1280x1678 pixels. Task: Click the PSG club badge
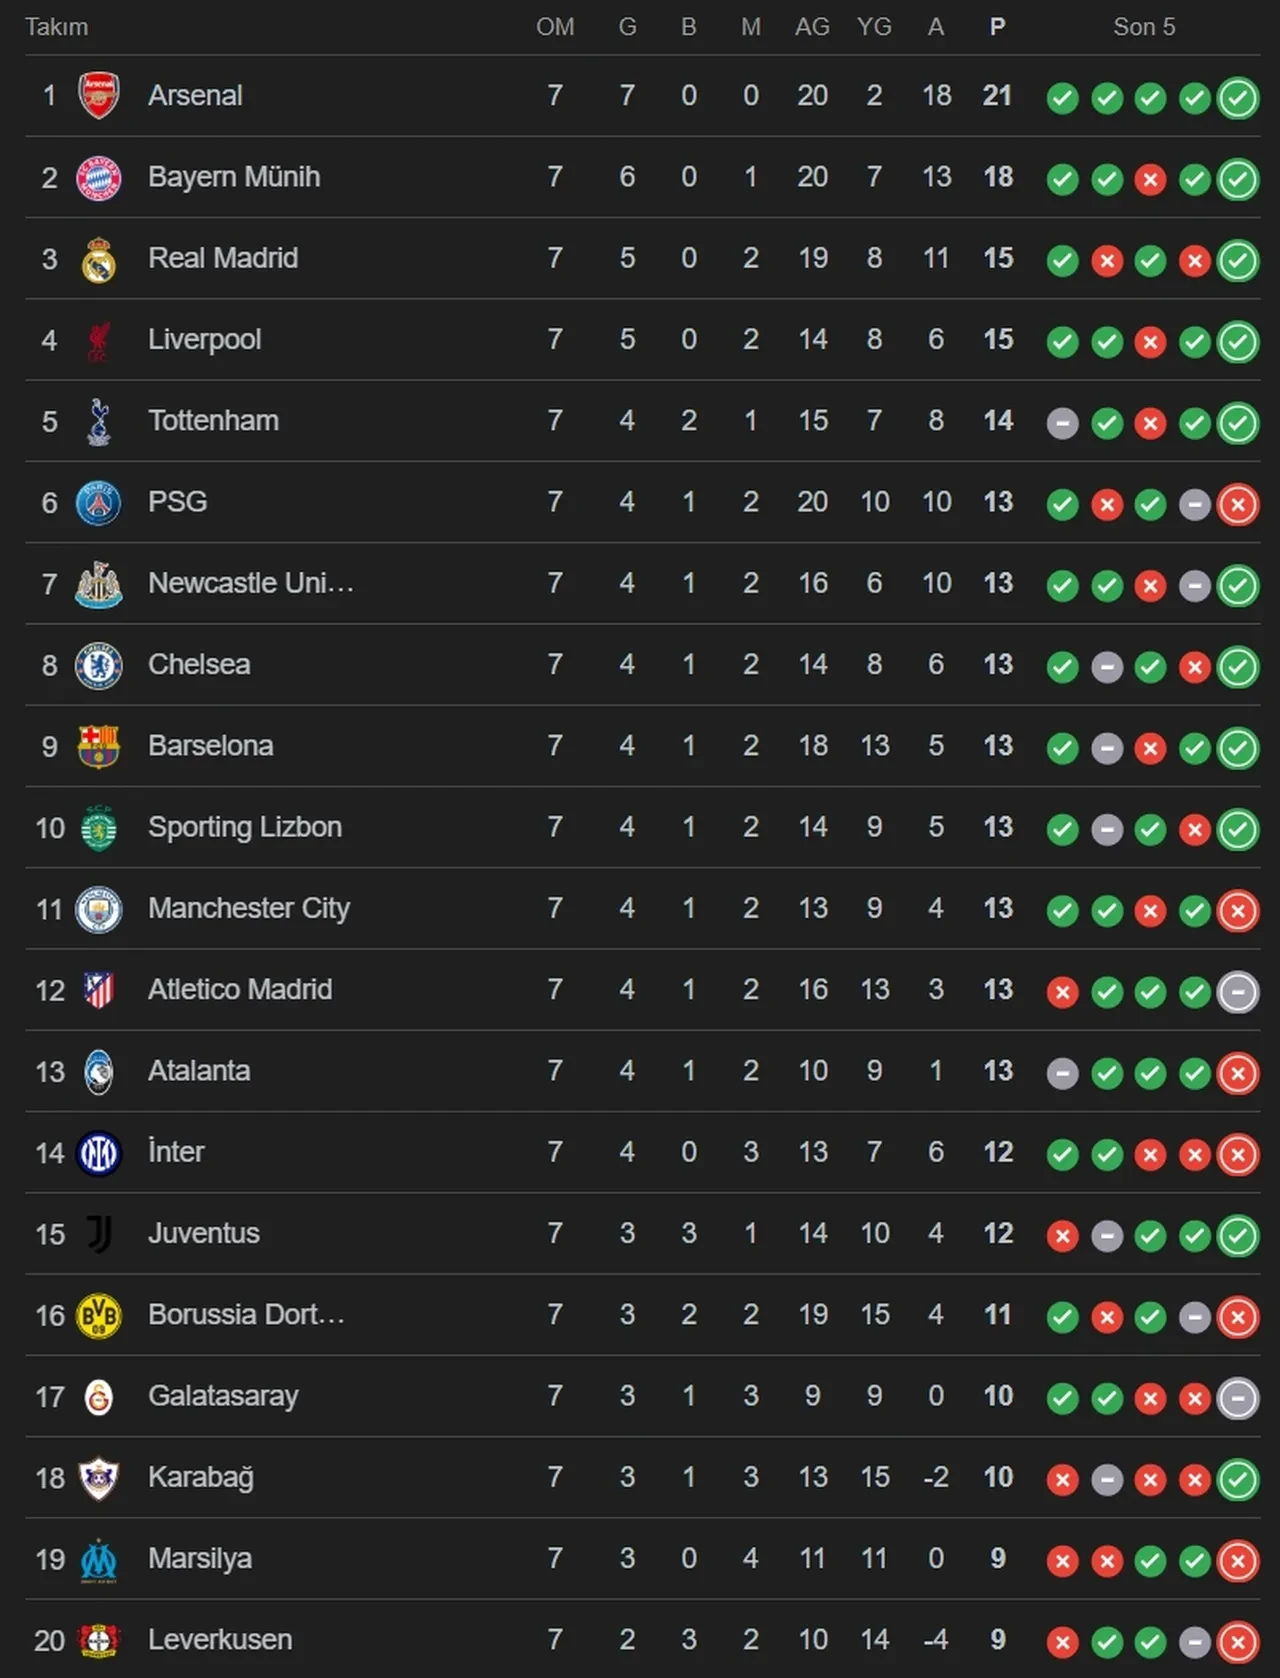[x=98, y=503]
